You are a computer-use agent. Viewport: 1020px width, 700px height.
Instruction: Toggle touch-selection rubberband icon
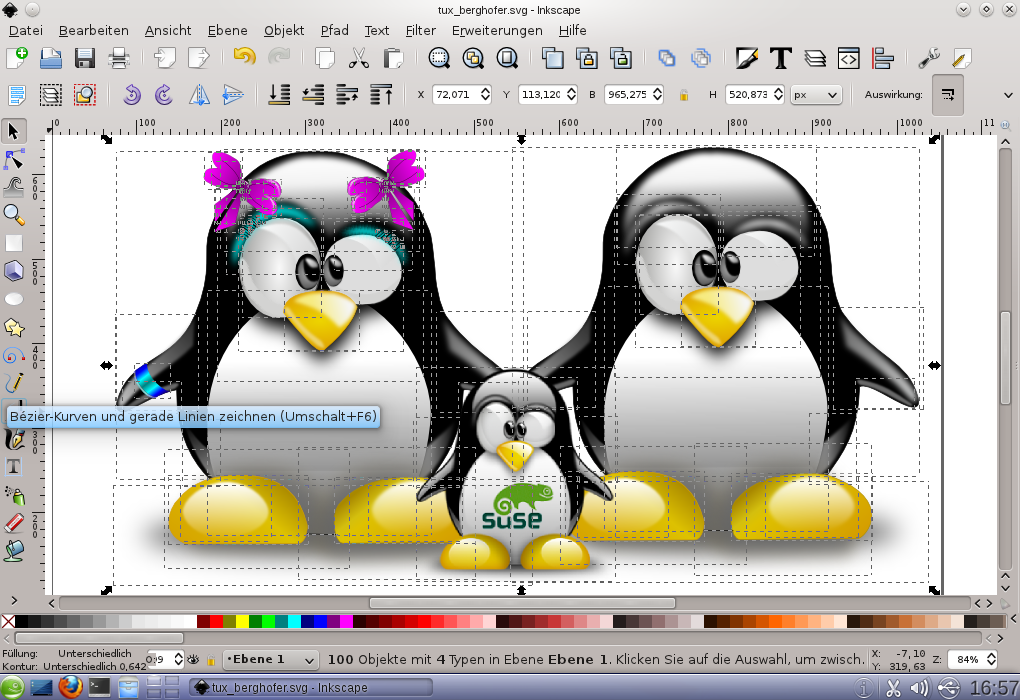pos(85,95)
